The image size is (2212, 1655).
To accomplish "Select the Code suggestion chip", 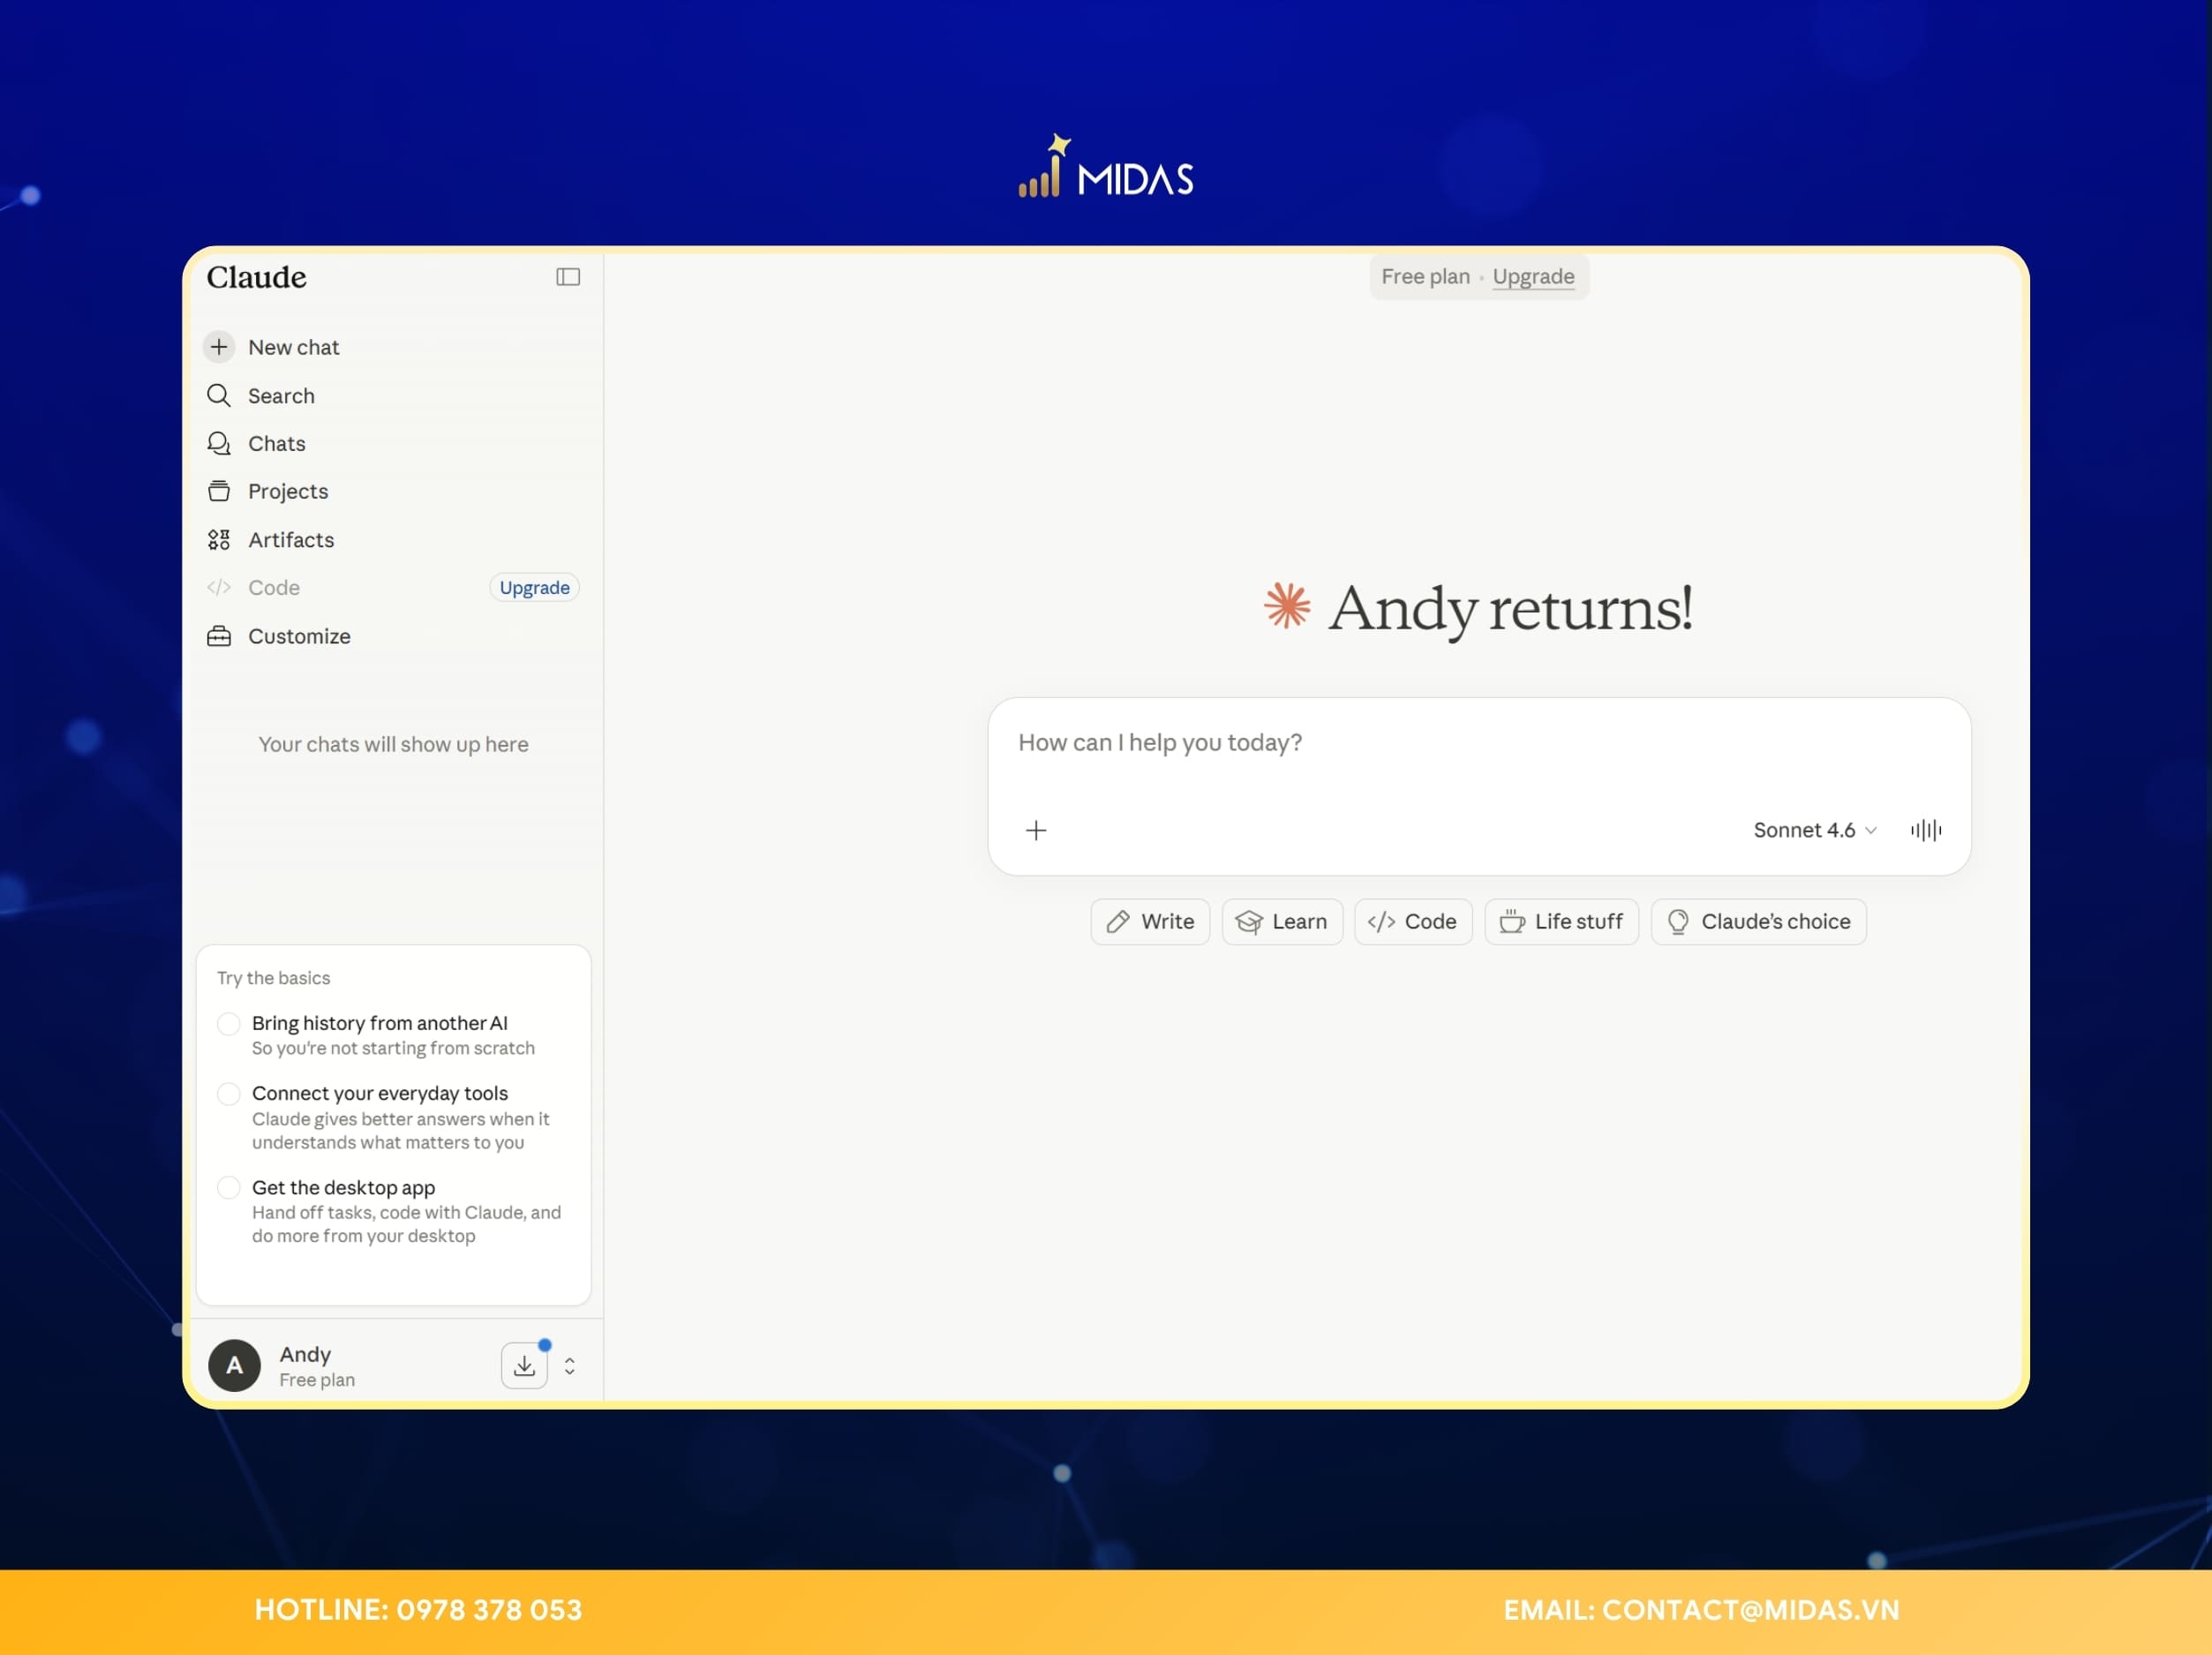I will click(1413, 921).
